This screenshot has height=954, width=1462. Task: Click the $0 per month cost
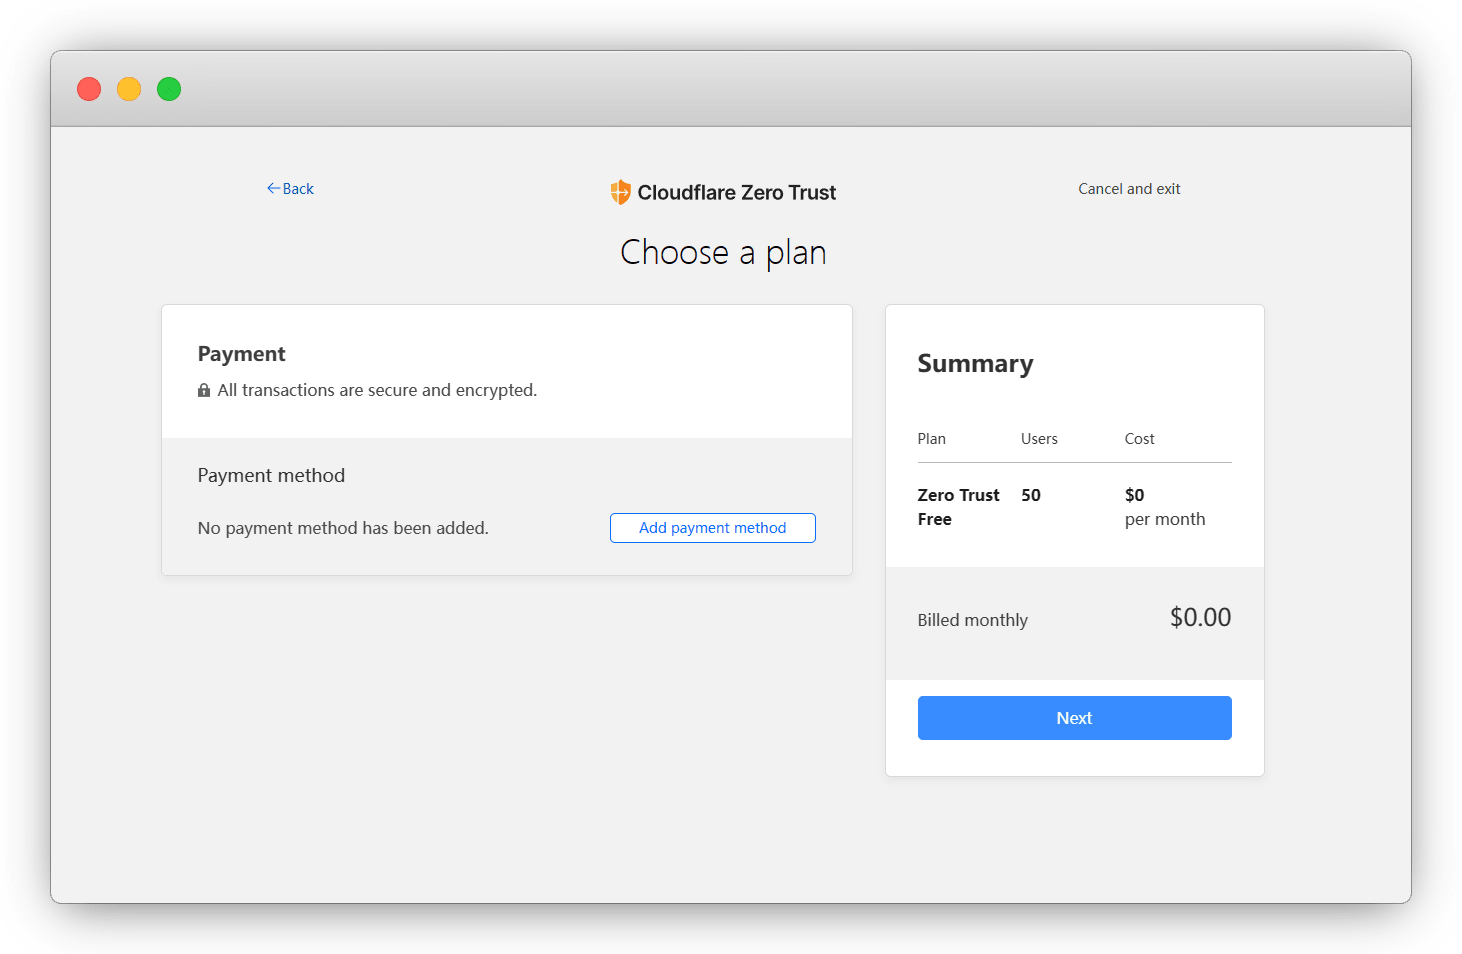click(x=1165, y=507)
